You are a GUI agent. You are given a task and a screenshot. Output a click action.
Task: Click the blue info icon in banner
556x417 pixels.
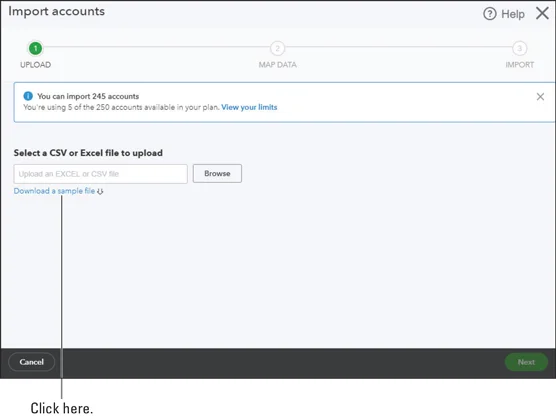pos(28,96)
